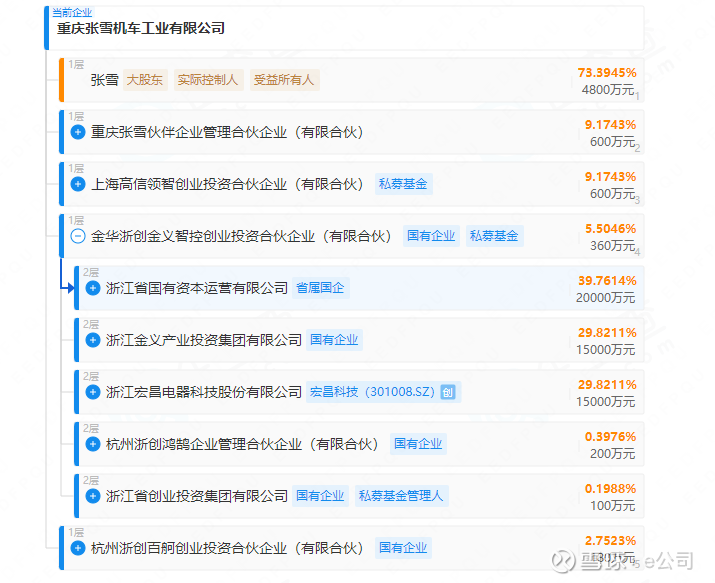Click the 省属国企 tag
This screenshot has width=715, height=583.
click(x=321, y=288)
